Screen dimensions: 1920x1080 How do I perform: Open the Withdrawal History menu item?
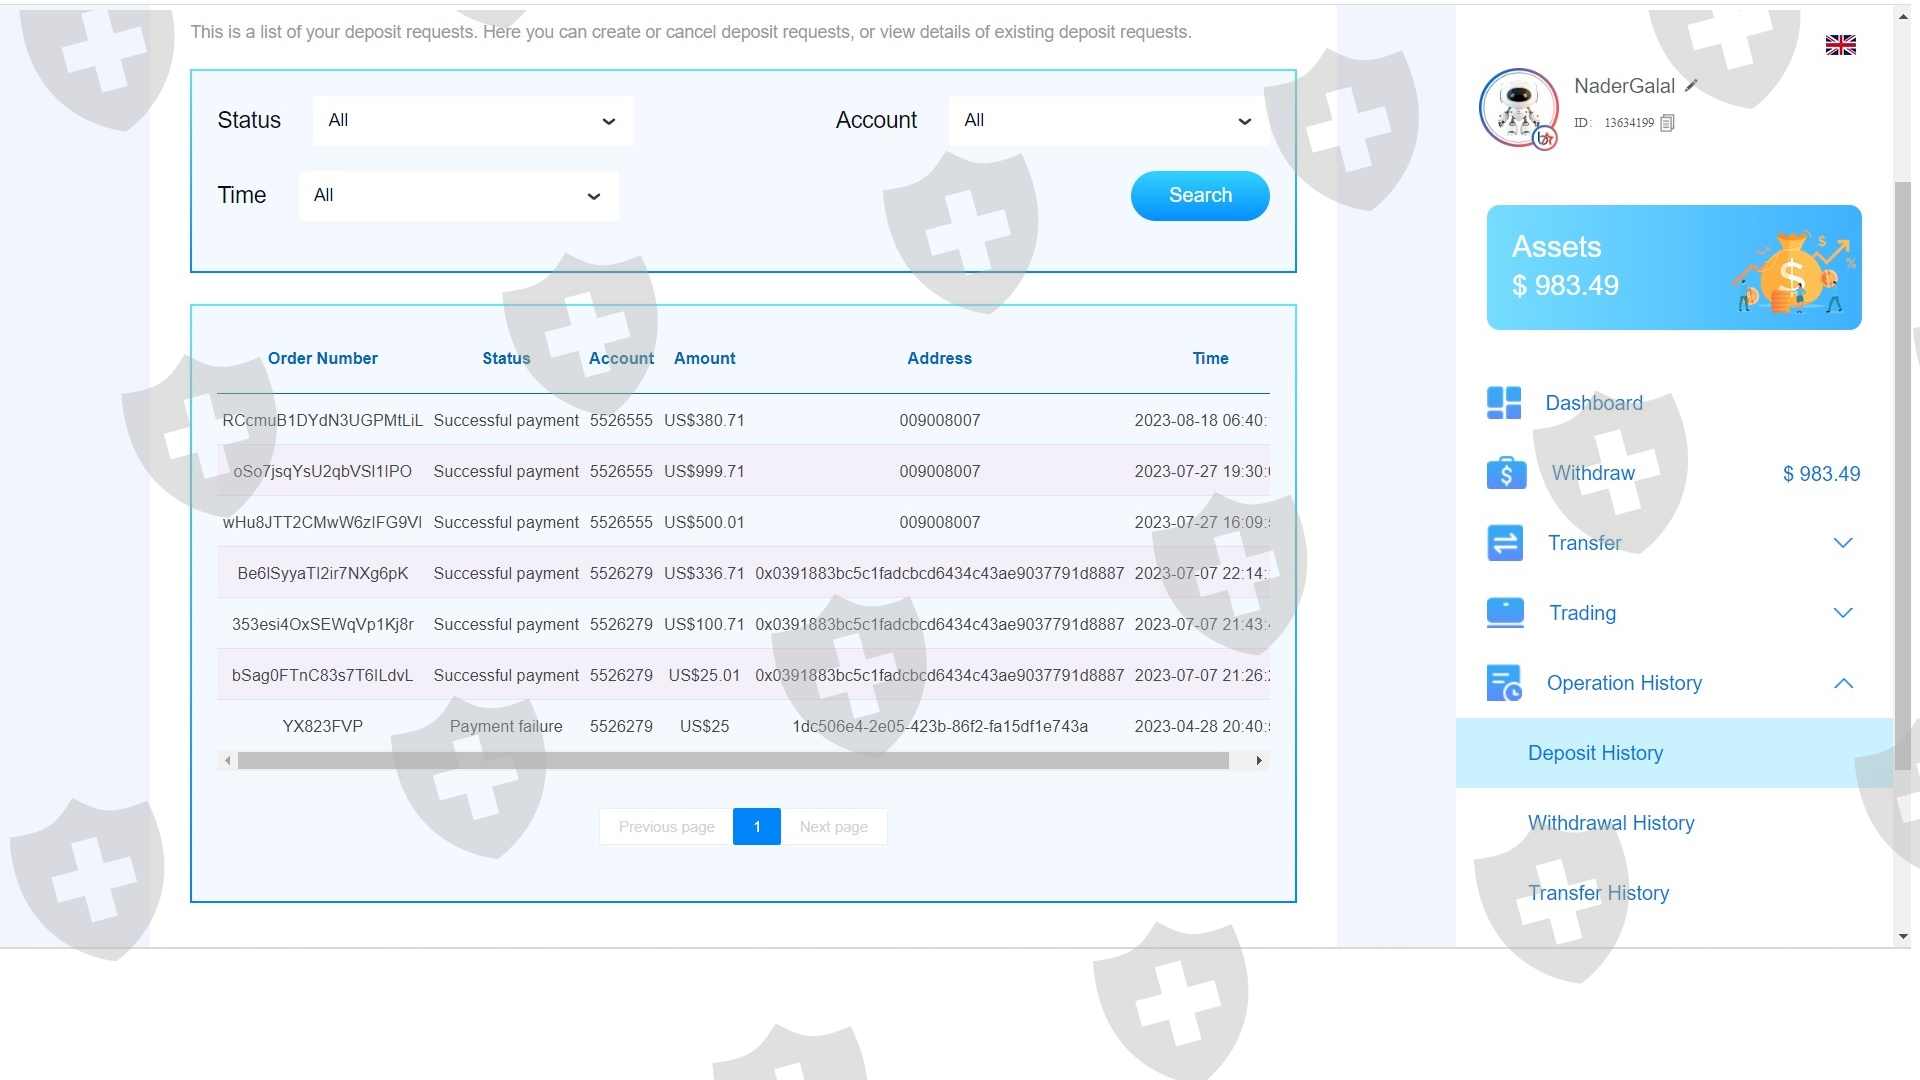click(x=1610, y=823)
